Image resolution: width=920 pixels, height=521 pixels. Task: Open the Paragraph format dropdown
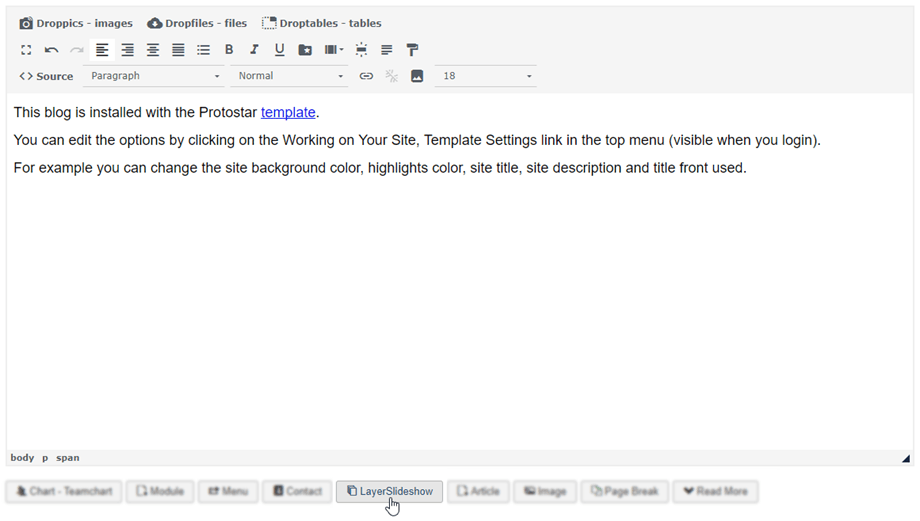pos(154,76)
